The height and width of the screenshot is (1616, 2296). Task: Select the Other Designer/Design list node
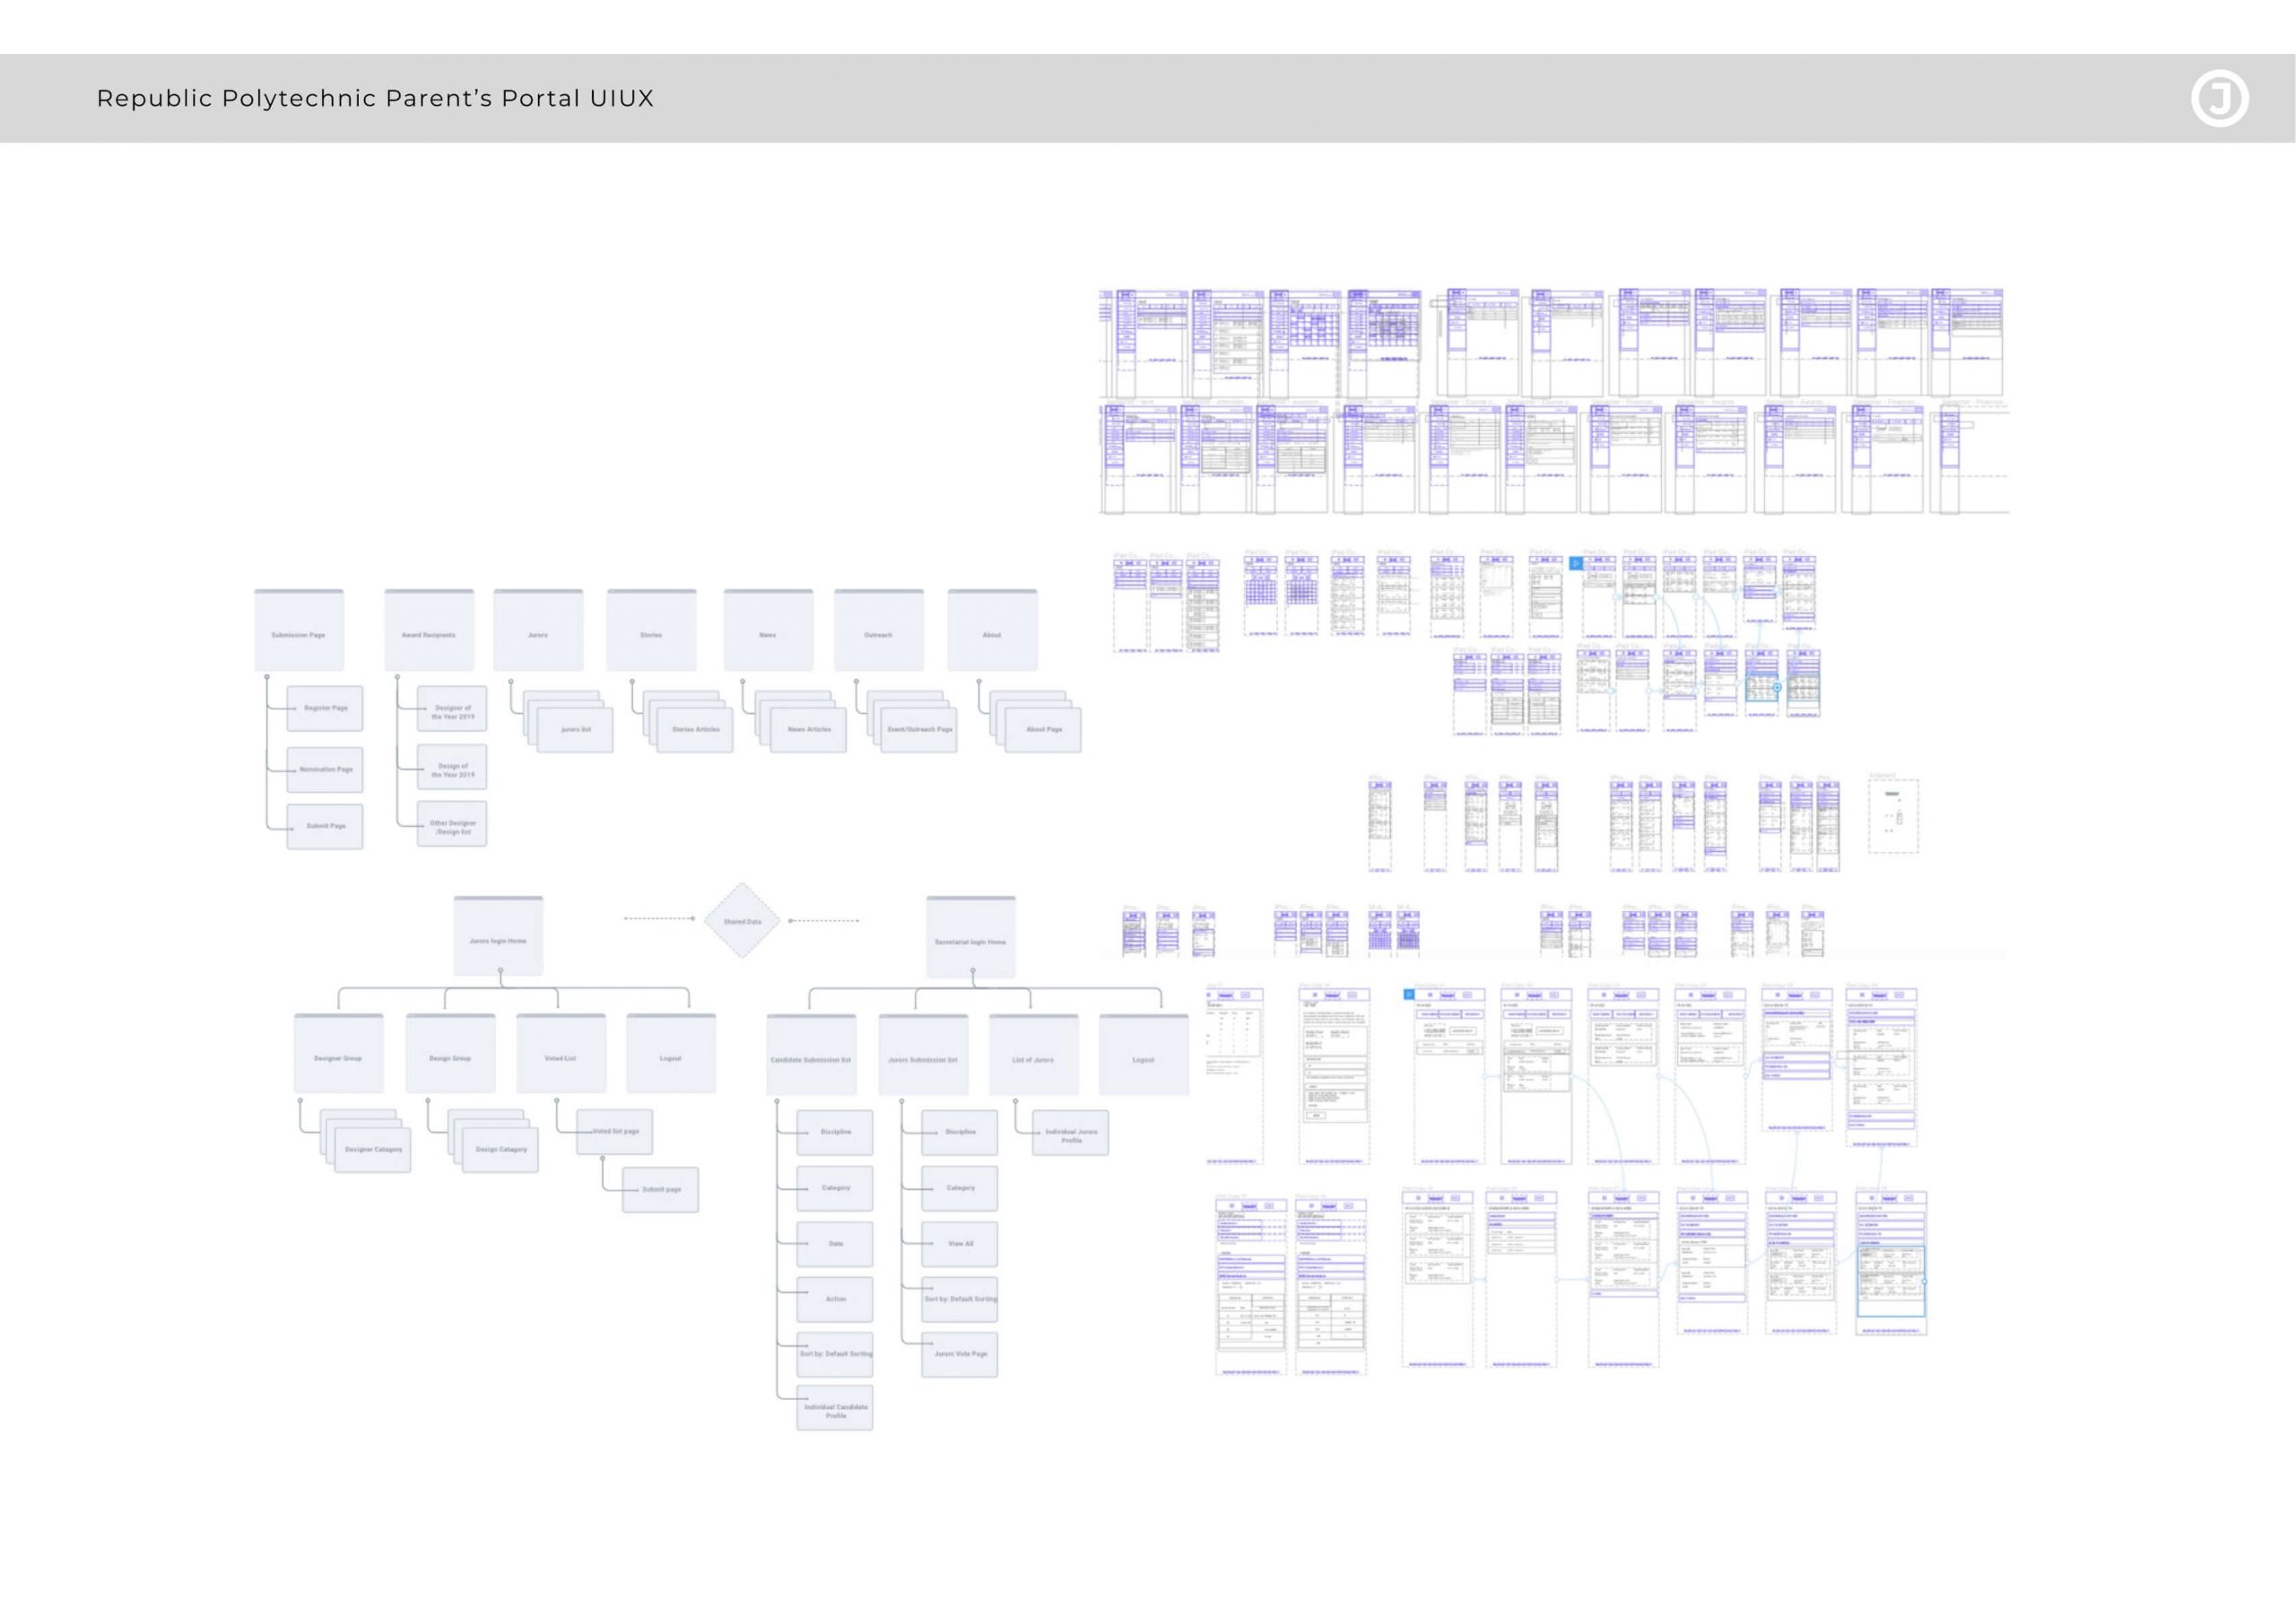(452, 826)
